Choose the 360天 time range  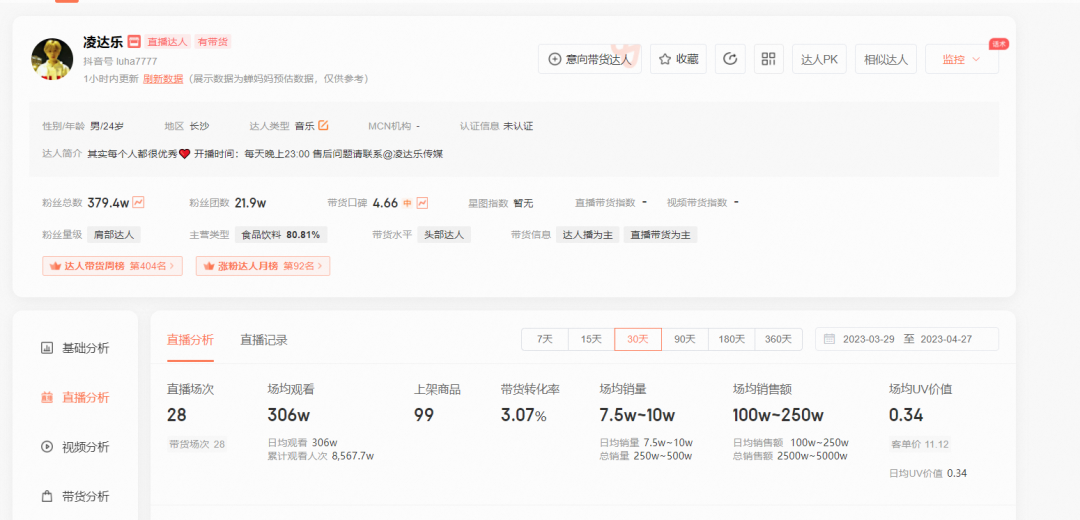[778, 340]
